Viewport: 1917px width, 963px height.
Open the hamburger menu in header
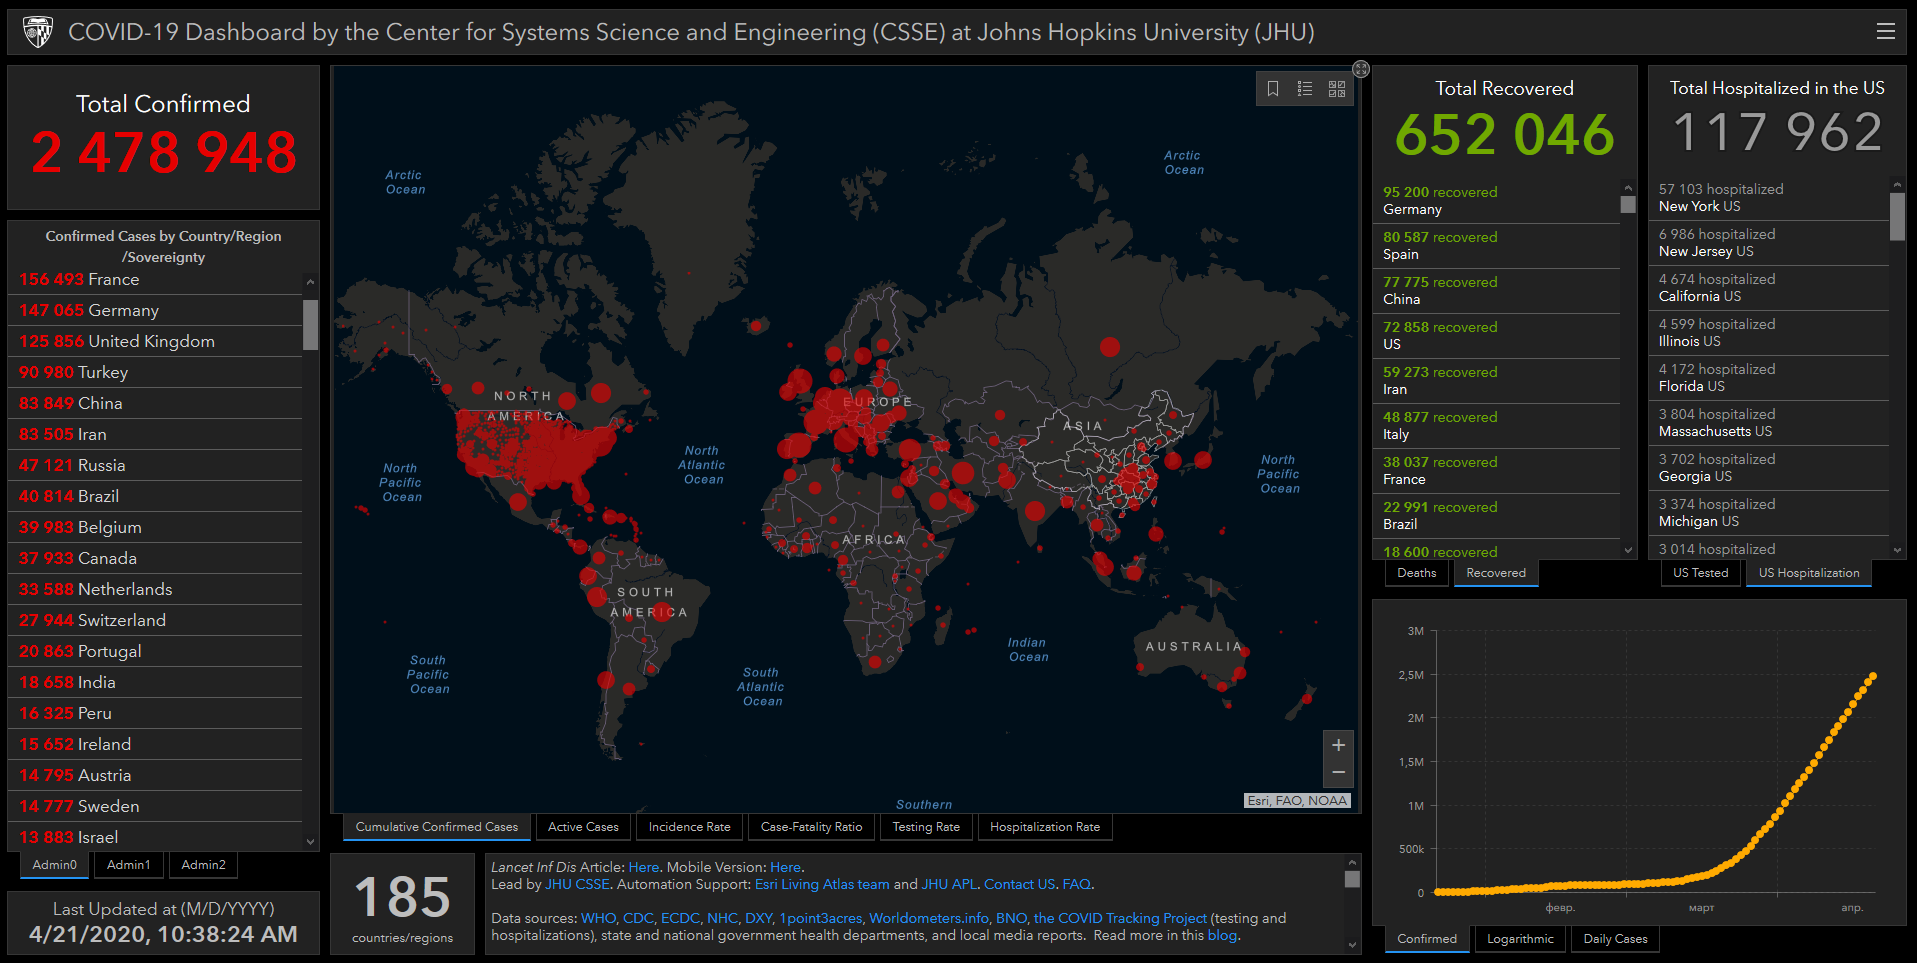tap(1885, 32)
